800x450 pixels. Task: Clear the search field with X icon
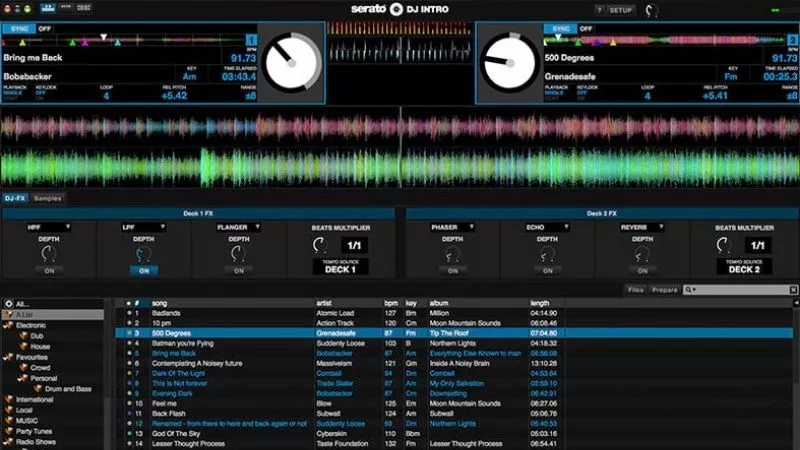coord(793,290)
